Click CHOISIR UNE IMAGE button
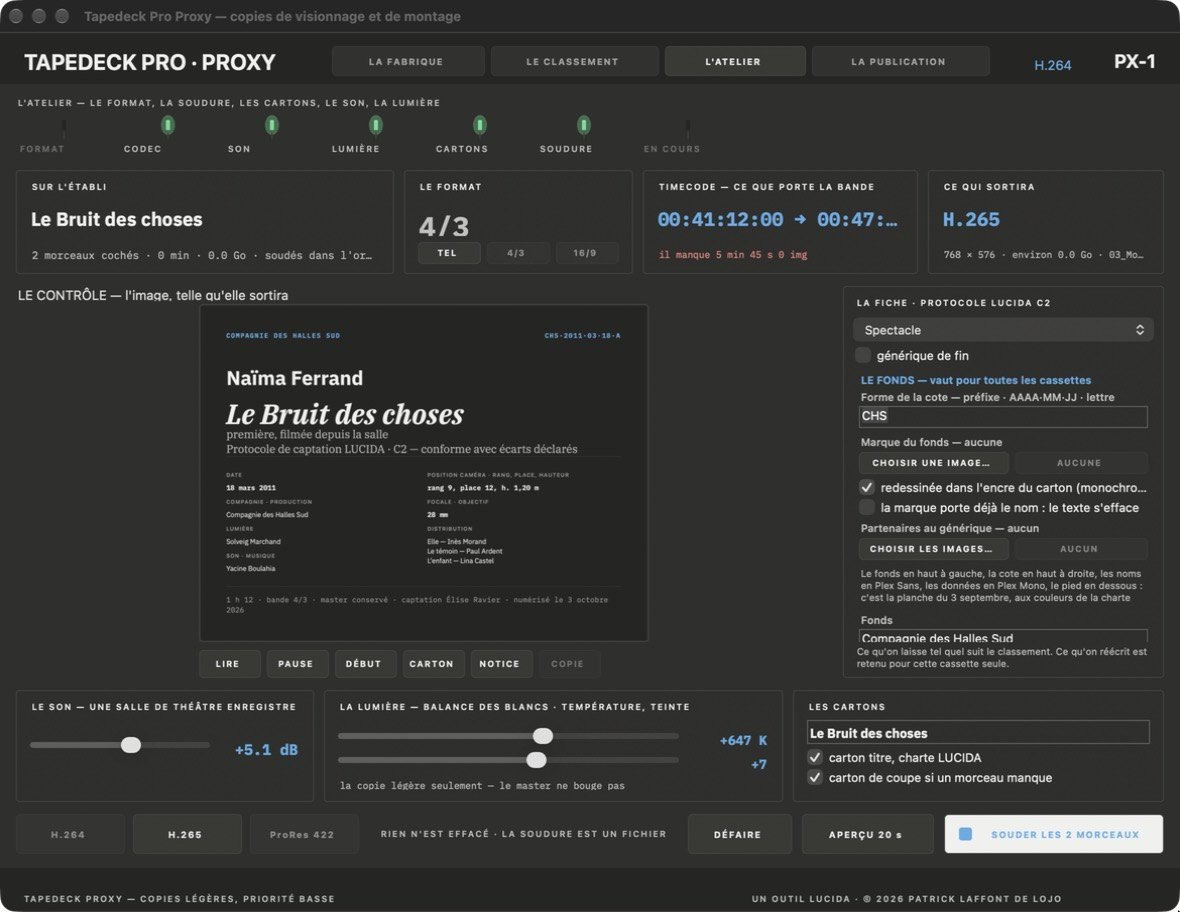Image resolution: width=1180 pixels, height=912 pixels. (x=932, y=463)
